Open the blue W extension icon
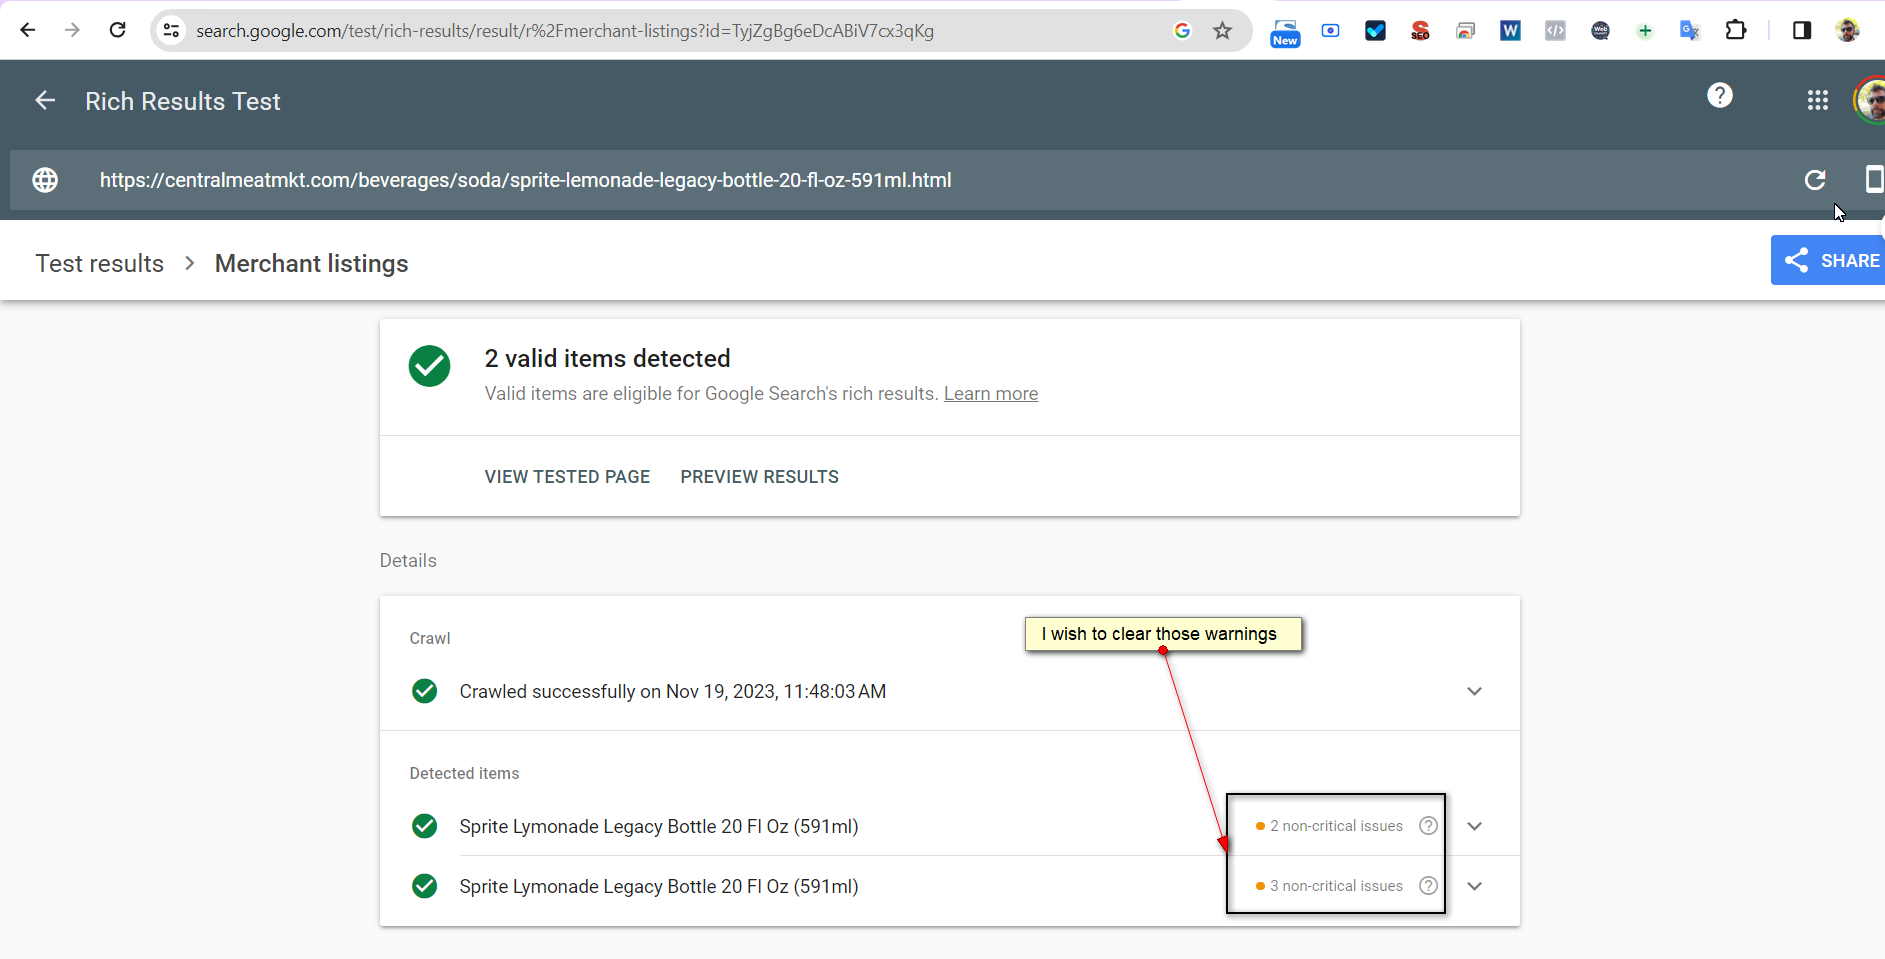Viewport: 1885px width, 959px height. [x=1510, y=30]
